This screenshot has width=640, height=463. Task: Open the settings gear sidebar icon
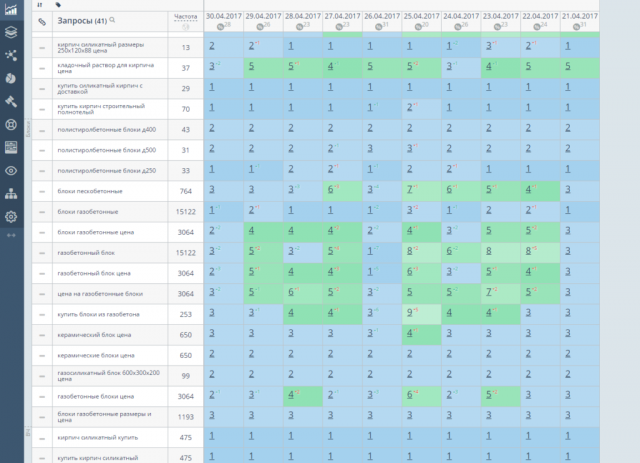point(11,216)
